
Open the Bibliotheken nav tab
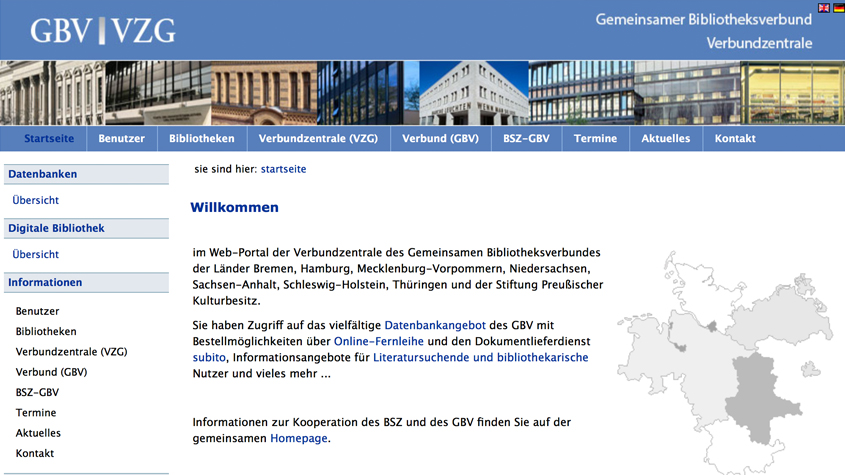pyautogui.click(x=202, y=139)
